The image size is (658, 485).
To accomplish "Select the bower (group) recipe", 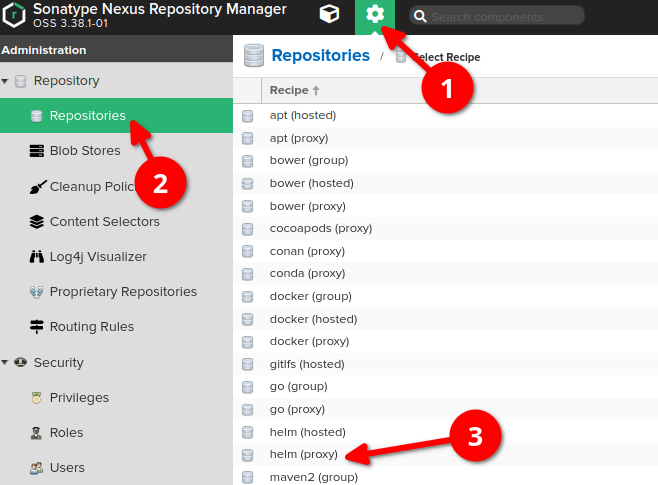I will coord(309,161).
